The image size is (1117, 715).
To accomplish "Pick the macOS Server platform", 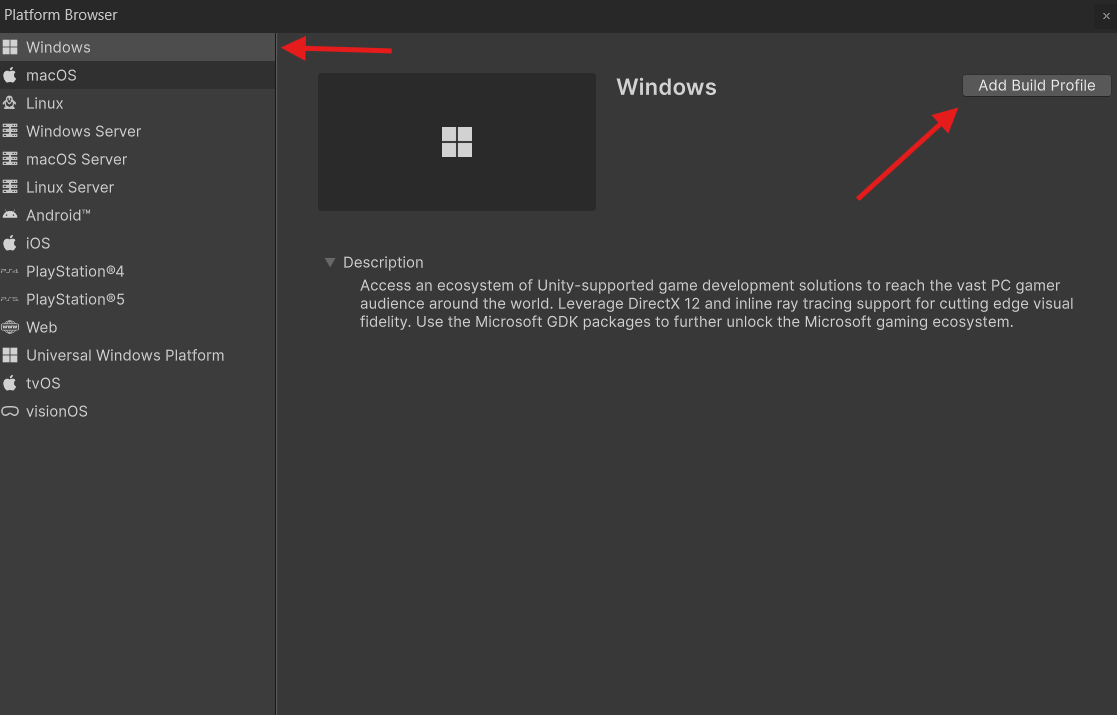I will point(137,159).
